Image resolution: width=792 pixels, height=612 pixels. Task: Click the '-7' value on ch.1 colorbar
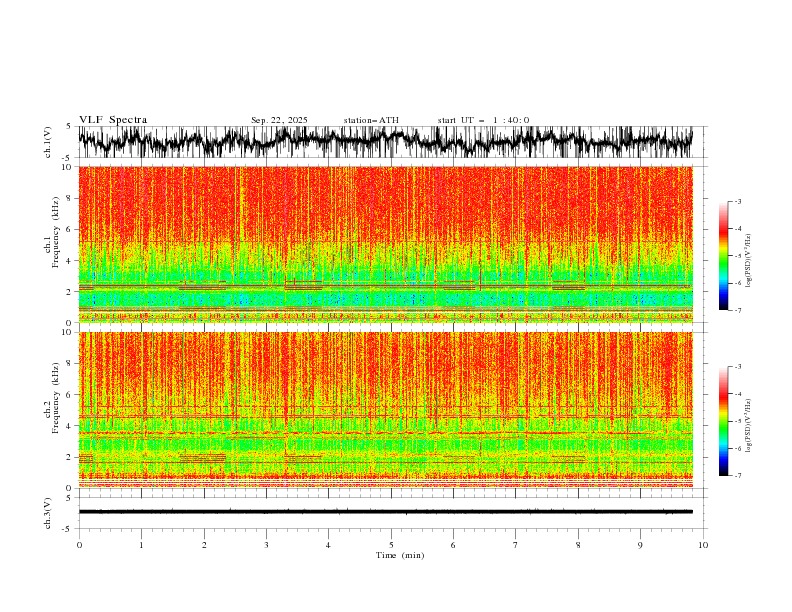(x=737, y=310)
